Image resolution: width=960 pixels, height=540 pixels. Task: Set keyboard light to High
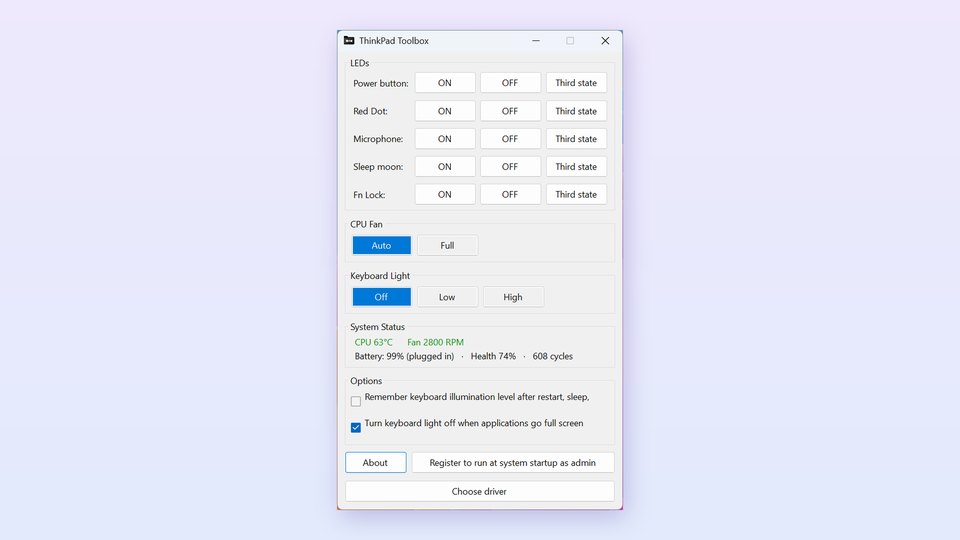tap(513, 297)
